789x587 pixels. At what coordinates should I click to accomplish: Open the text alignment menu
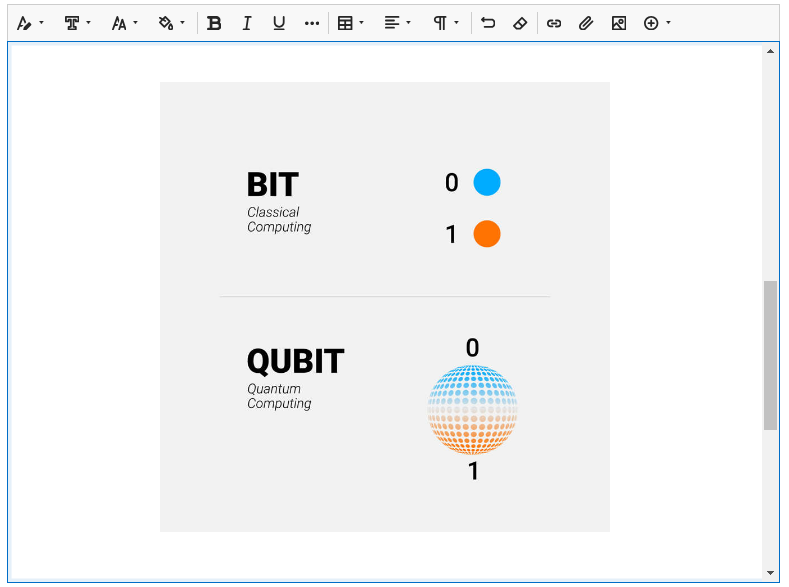tap(397, 23)
